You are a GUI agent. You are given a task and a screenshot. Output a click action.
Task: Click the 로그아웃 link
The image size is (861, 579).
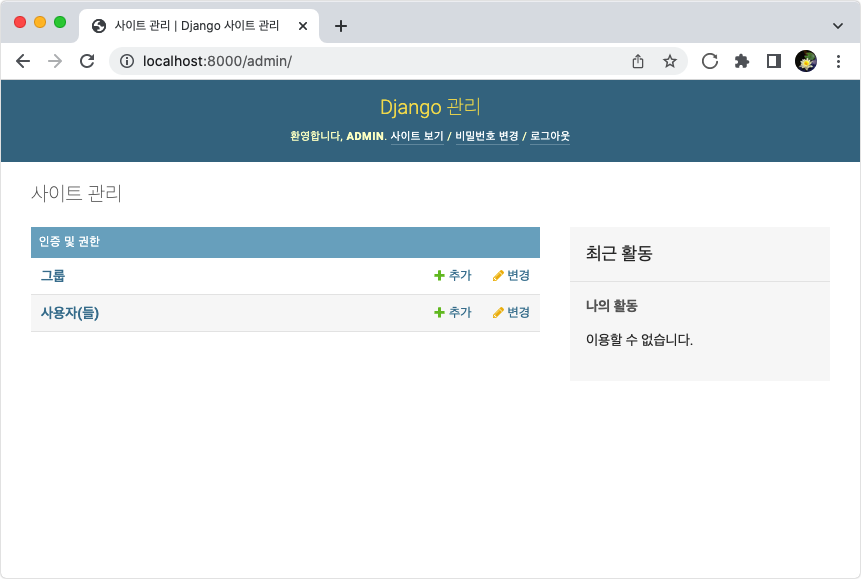(x=550, y=136)
